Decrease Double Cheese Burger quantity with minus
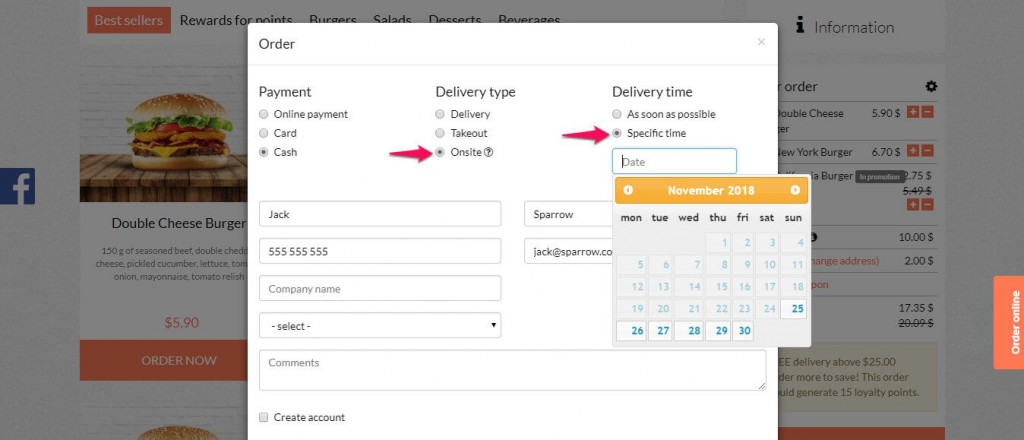Image resolution: width=1024 pixels, height=440 pixels. pos(927,112)
